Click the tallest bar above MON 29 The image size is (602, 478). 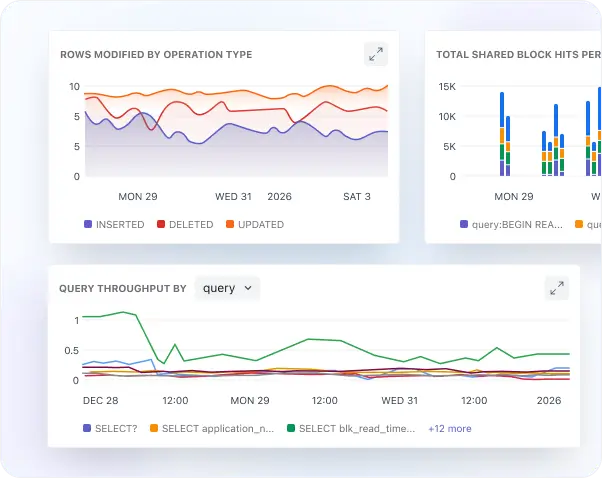(x=502, y=134)
